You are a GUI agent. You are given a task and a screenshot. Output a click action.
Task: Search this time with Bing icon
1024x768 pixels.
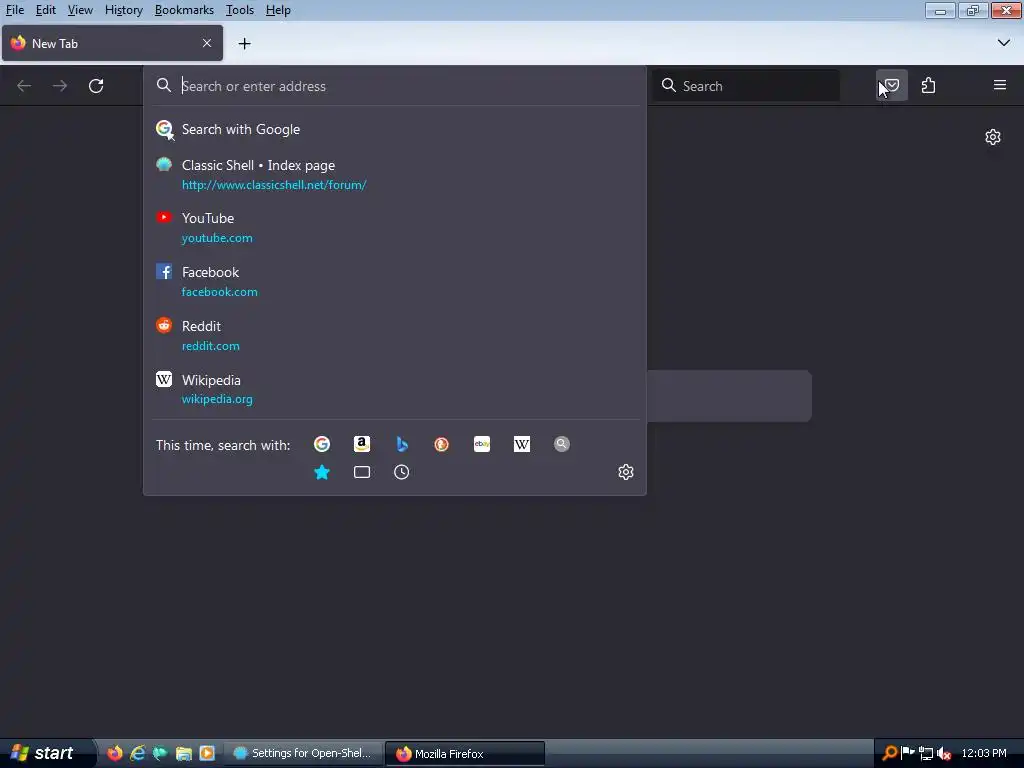pos(402,444)
